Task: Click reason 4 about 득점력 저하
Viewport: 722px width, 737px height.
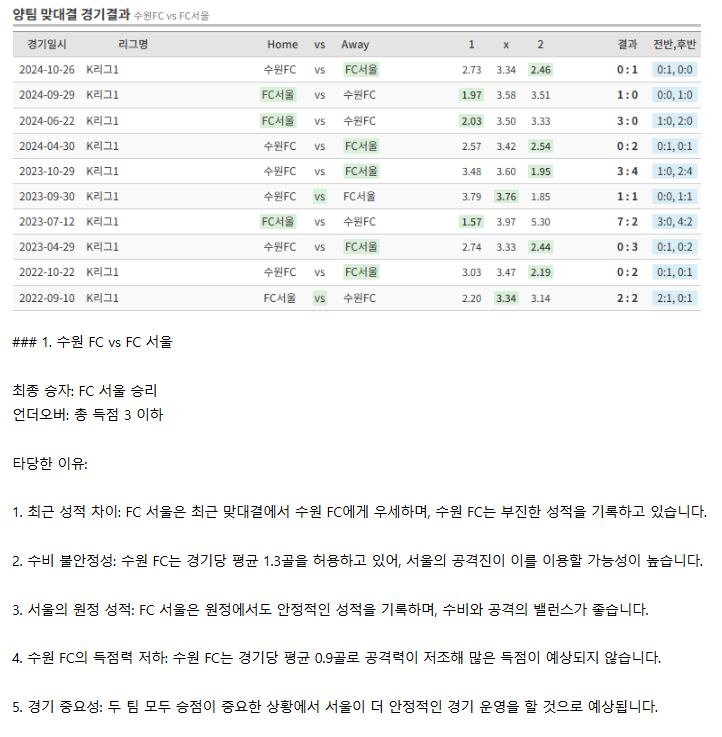Action: 337,658
